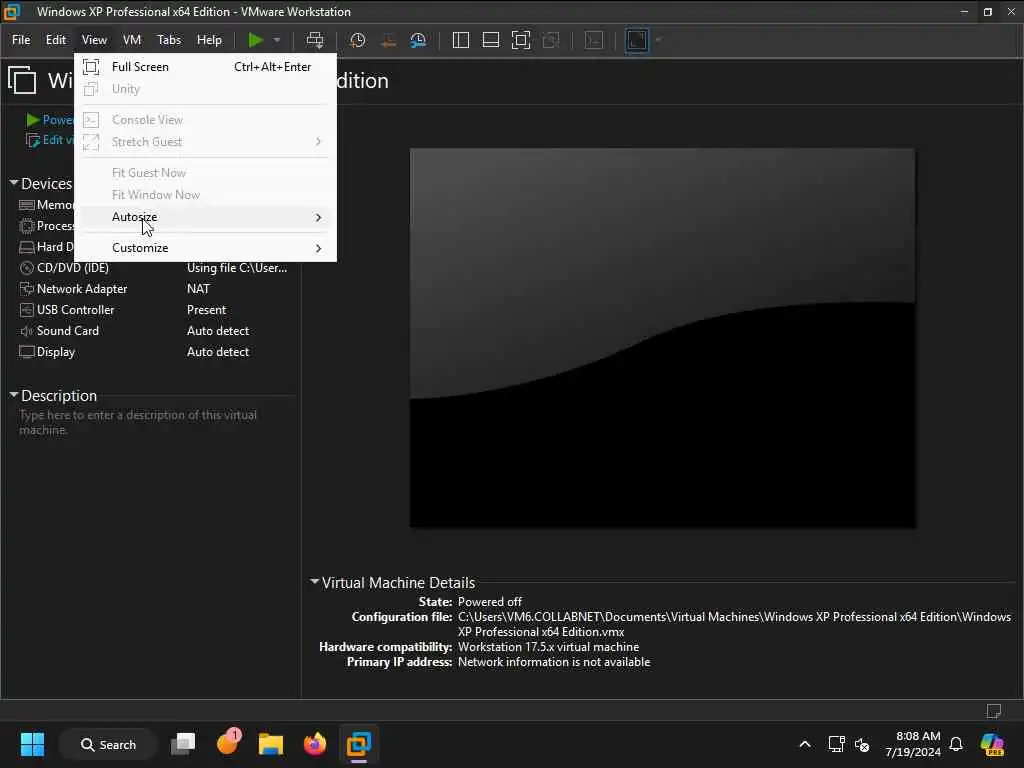The width and height of the screenshot is (1024, 768).
Task: Collapse the Virtual Machine Details section
Action: coord(315,581)
